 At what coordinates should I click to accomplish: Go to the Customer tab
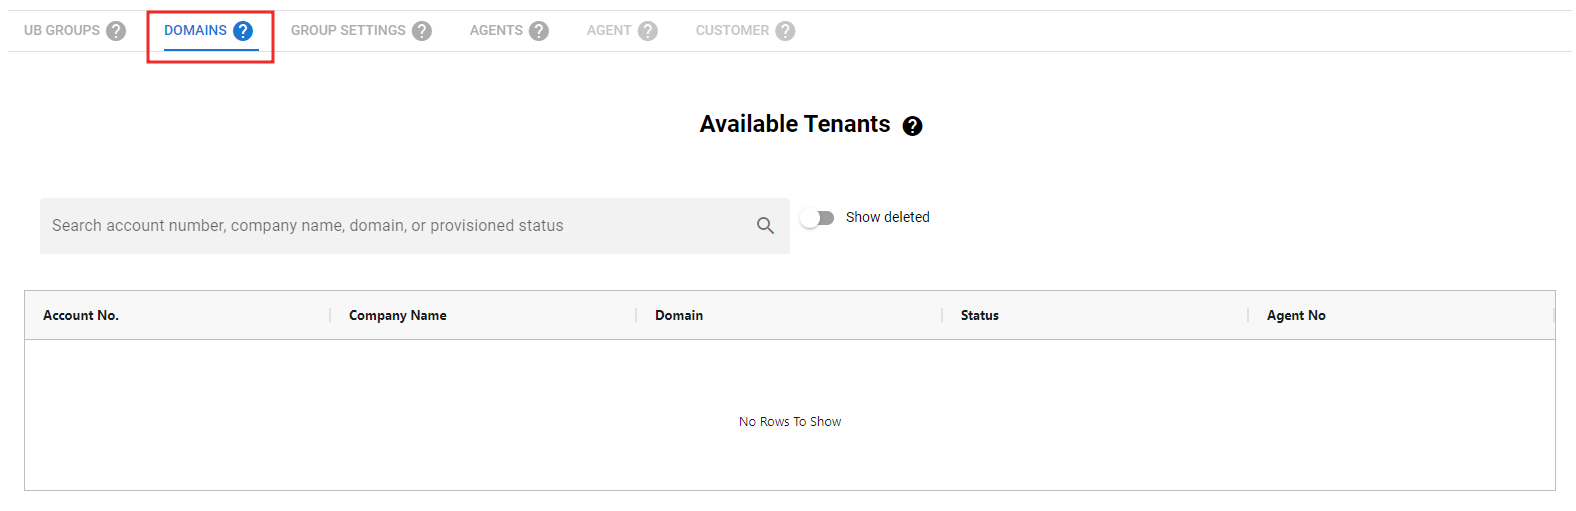732,31
